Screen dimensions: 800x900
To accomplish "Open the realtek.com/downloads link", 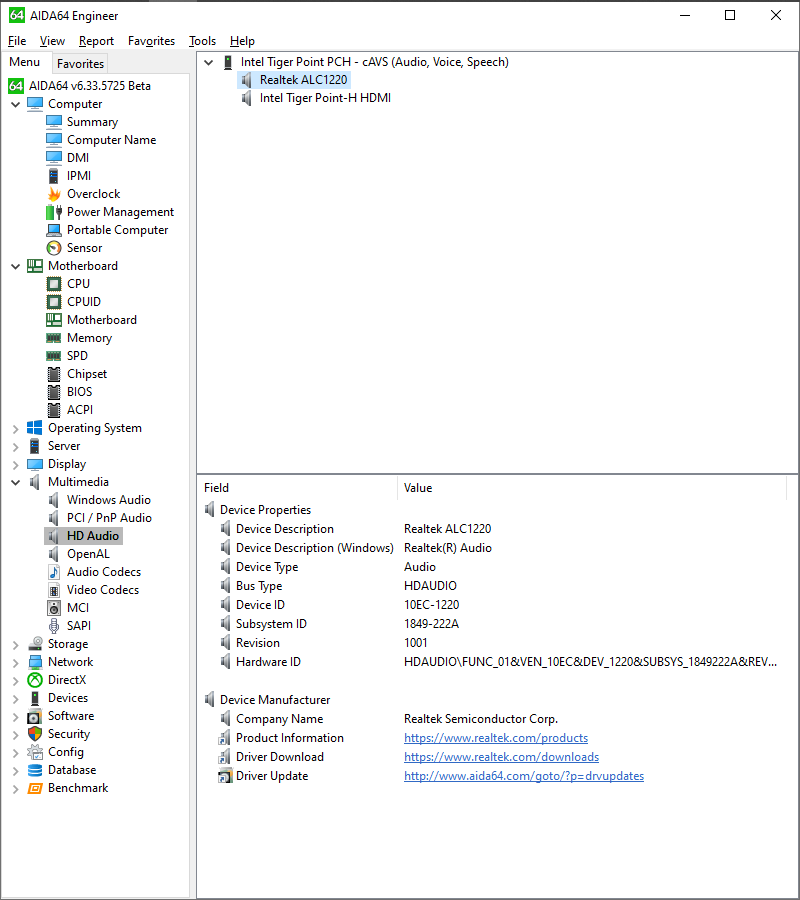I will pos(502,757).
